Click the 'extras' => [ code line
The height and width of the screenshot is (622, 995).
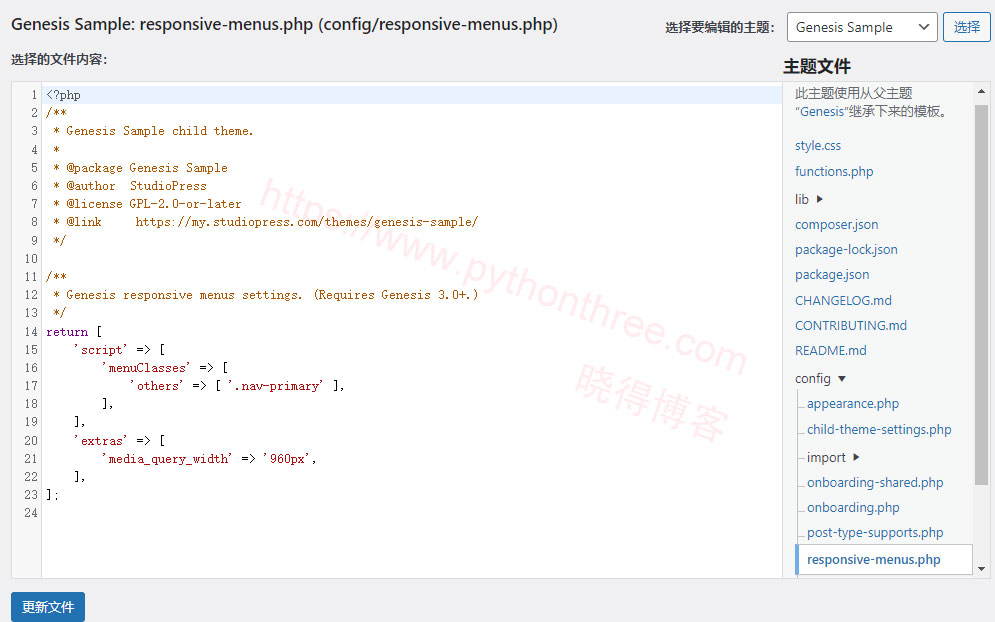pos(119,440)
